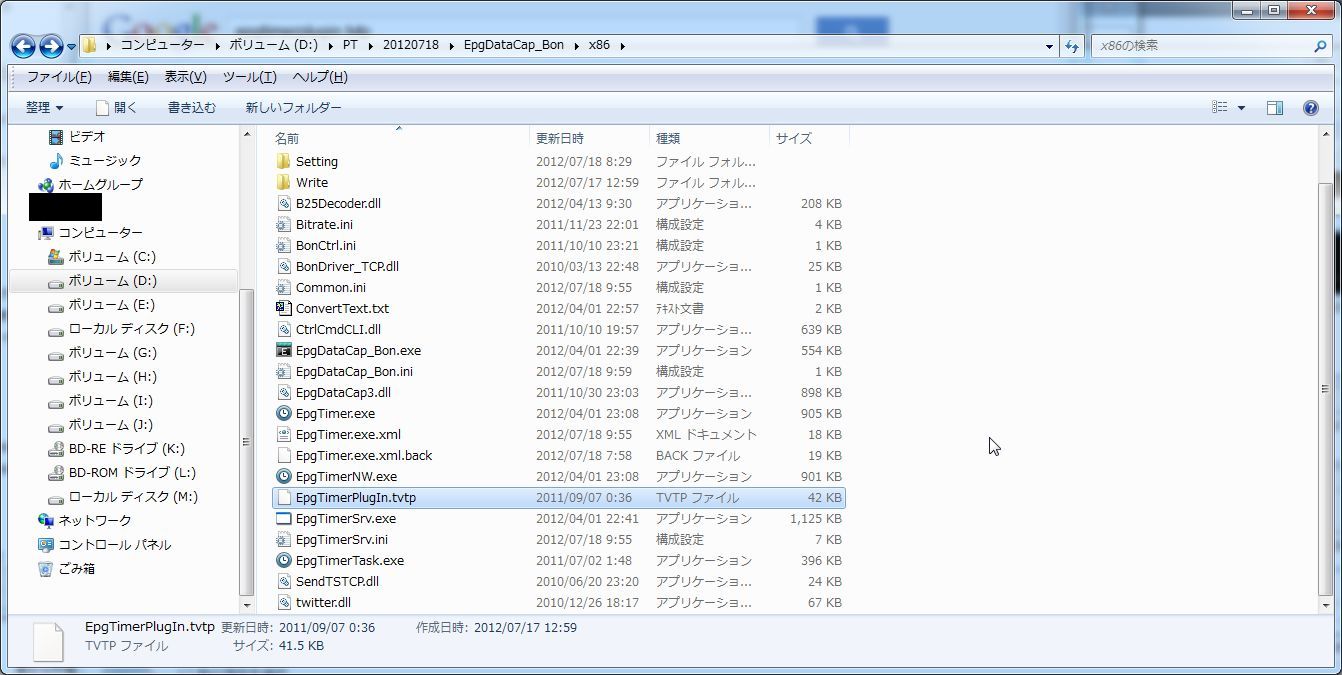Click the Back navigation arrow
1342x675 pixels.
23,46
